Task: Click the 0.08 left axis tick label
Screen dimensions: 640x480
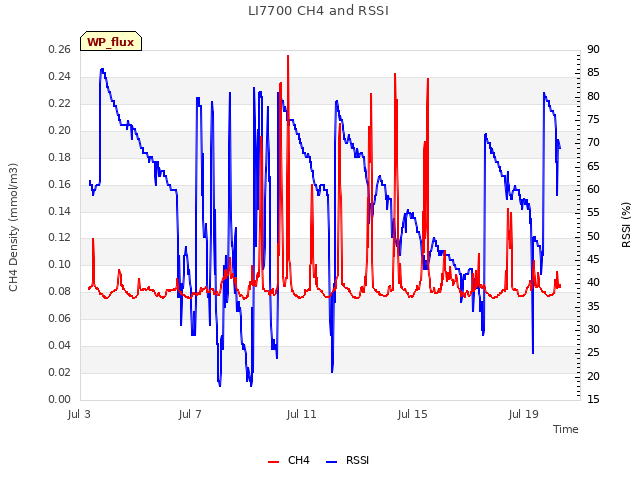Action: tap(60, 291)
